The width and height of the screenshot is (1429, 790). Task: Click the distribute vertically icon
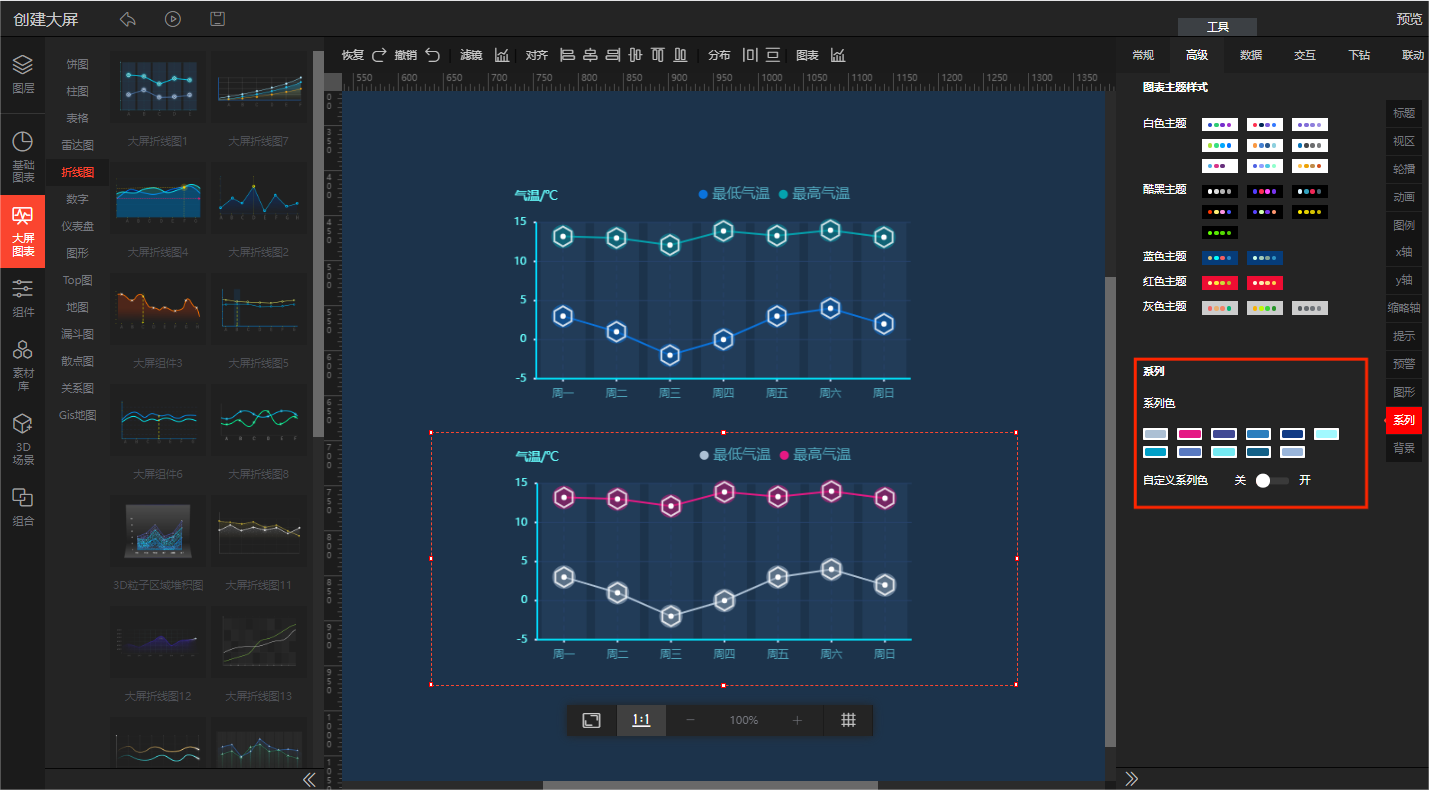pyautogui.click(x=773, y=55)
